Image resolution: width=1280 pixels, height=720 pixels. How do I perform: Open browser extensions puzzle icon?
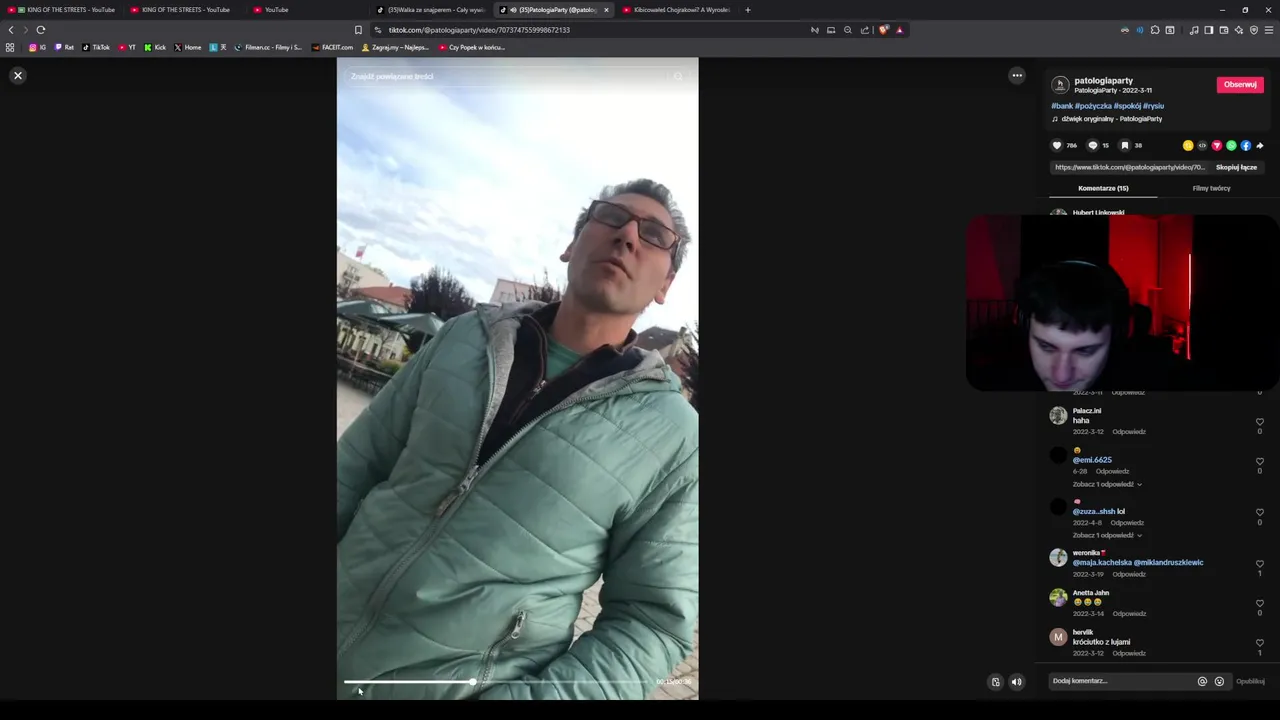[1155, 30]
